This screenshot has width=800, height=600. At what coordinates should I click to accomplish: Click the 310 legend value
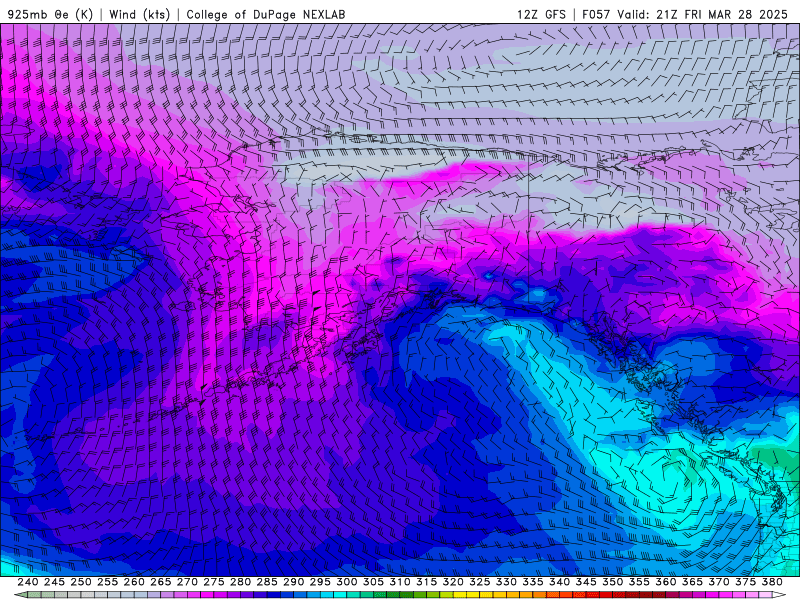pyautogui.click(x=399, y=582)
